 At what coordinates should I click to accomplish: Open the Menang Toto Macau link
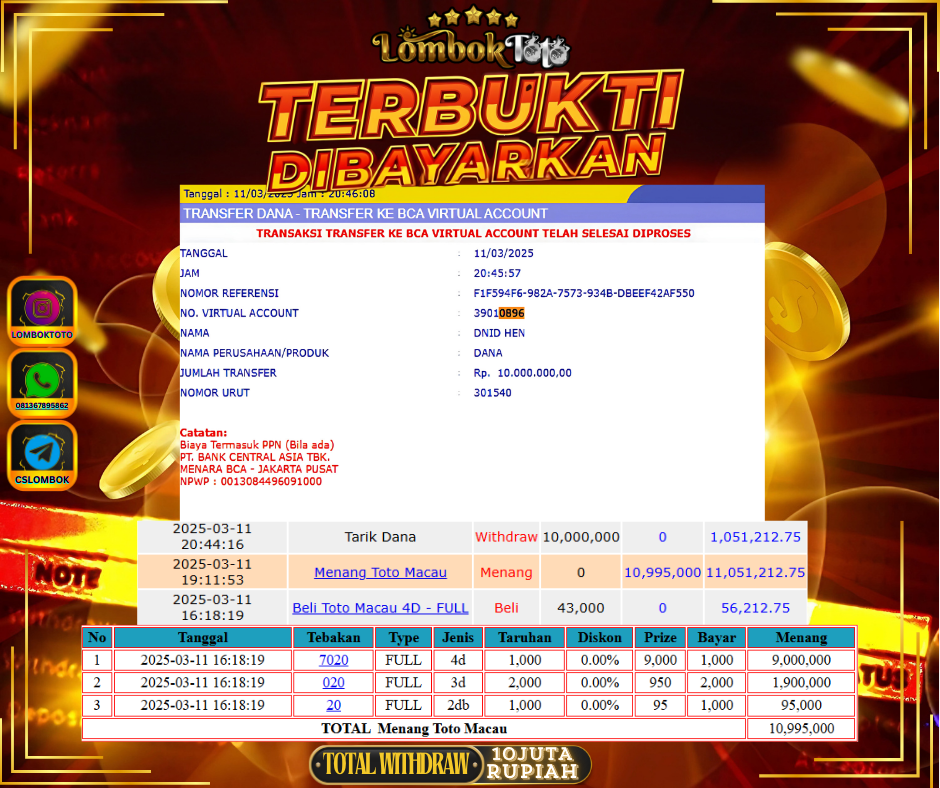pos(380,573)
